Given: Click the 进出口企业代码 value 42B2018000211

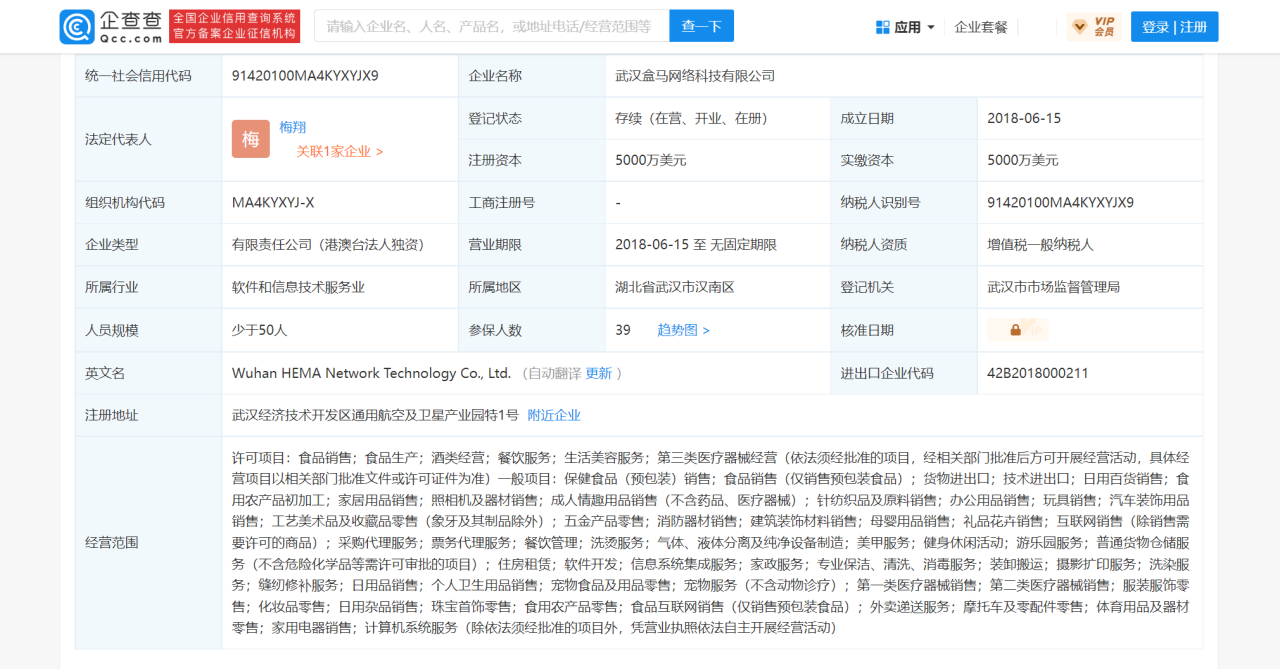Looking at the screenshot, I should point(1037,373).
